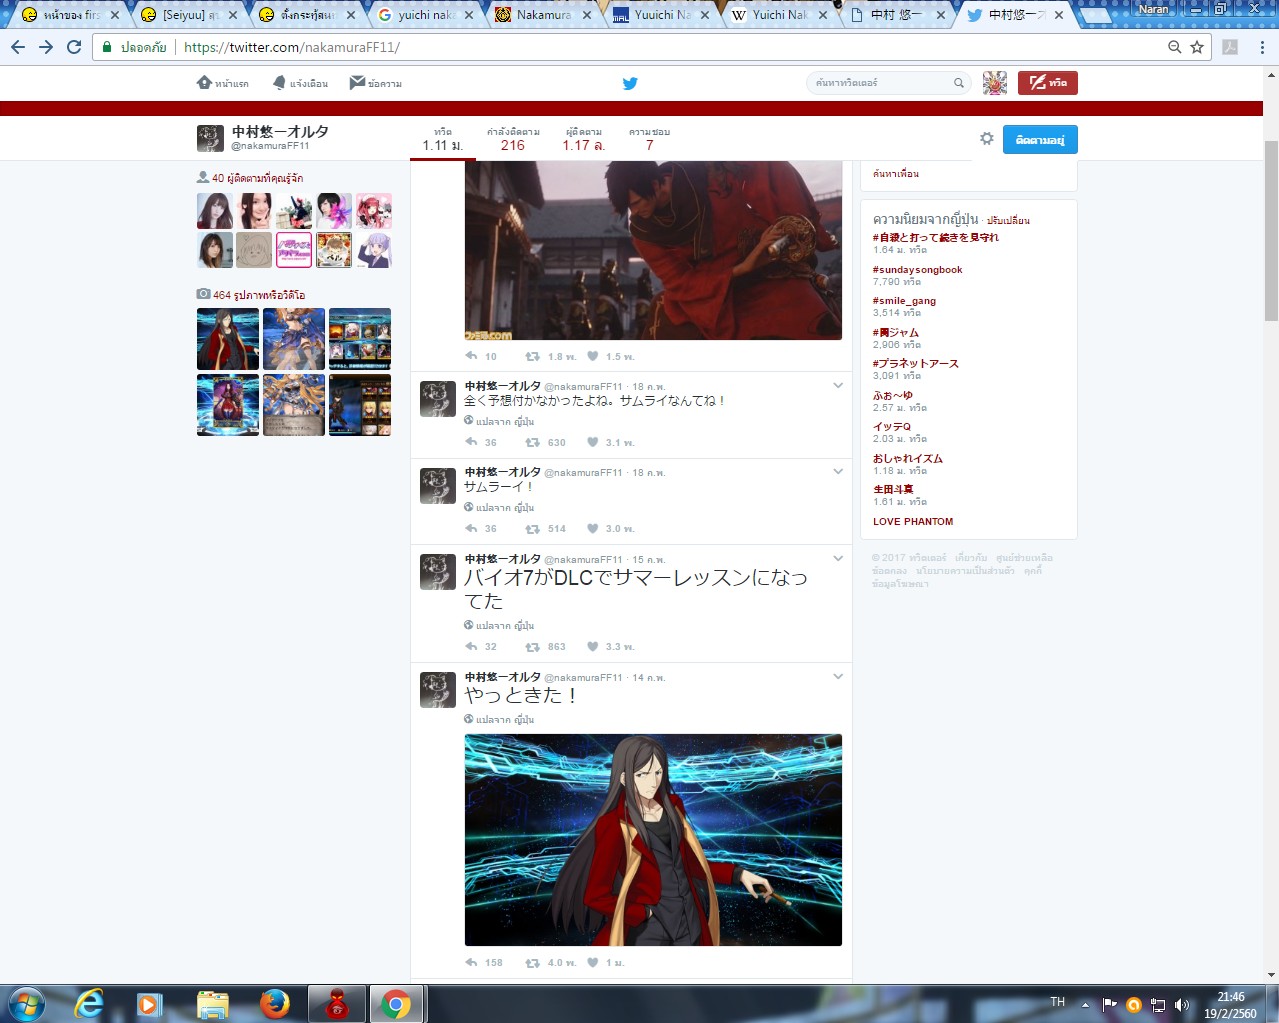The width and height of the screenshot is (1279, 1023).
Task: Click the blue Following (ติดตามอยู่) button
Action: pyautogui.click(x=1040, y=140)
